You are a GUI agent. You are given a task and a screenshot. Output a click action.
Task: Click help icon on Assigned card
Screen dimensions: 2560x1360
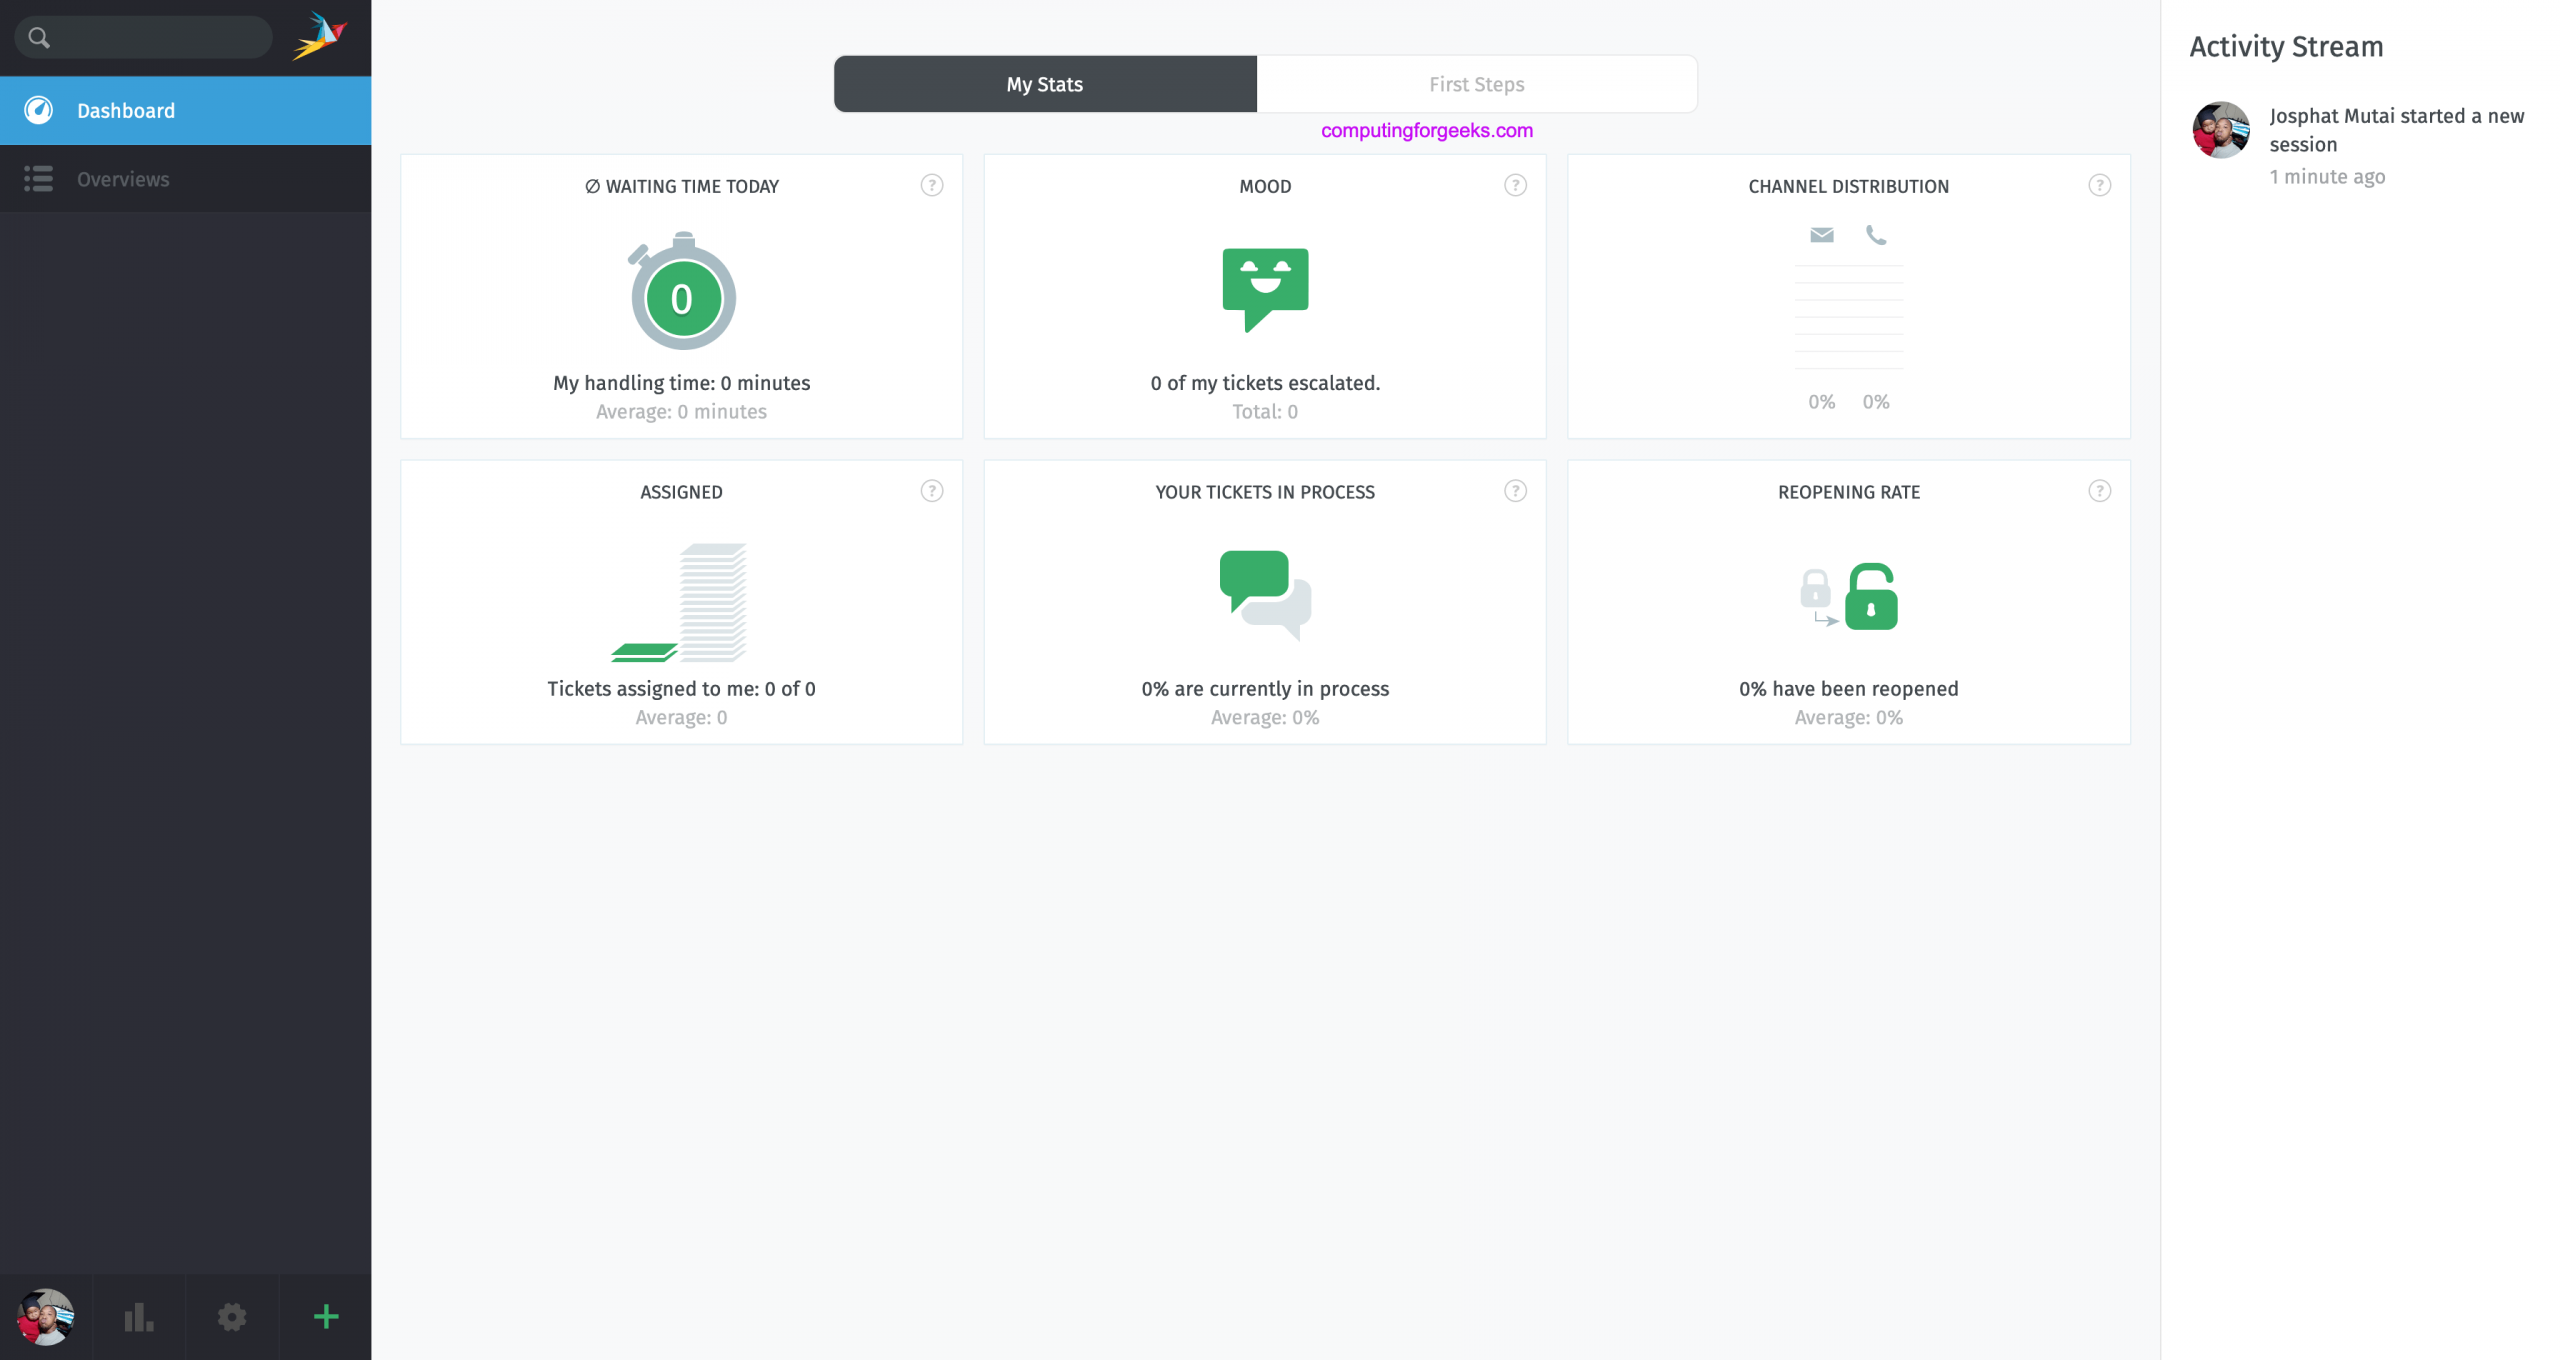pos(931,491)
